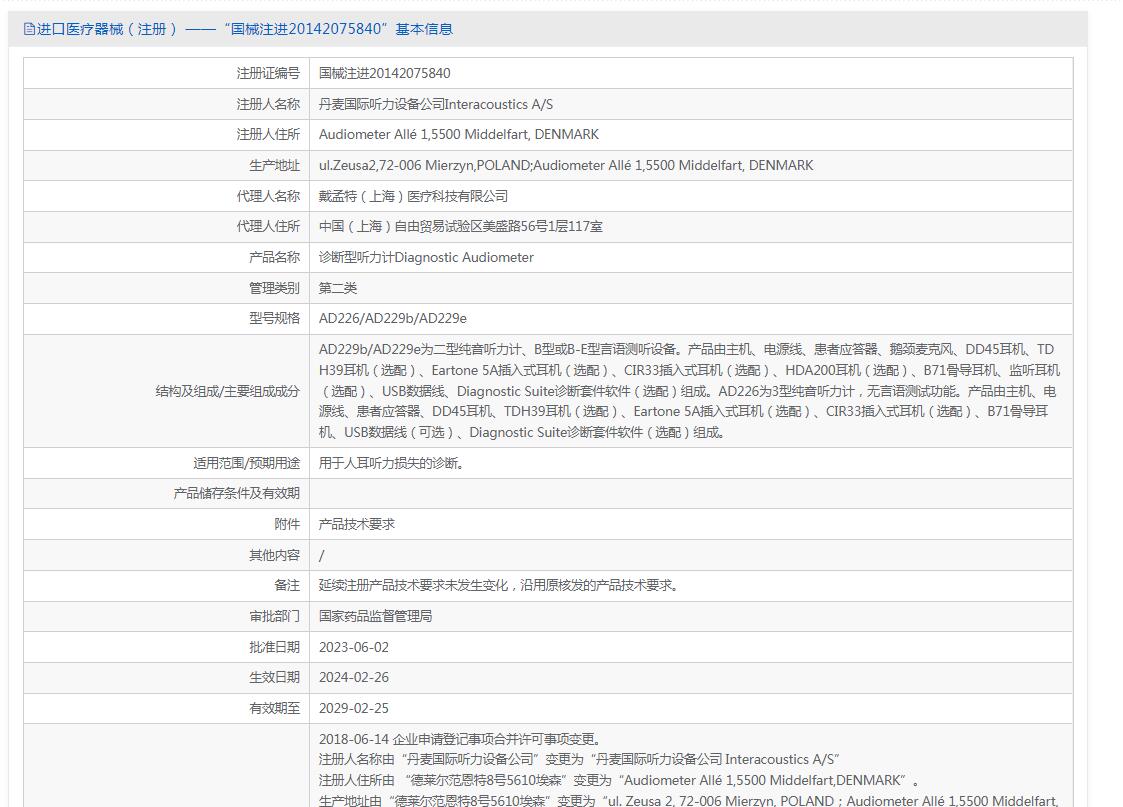Click the label 其他内容

click(274, 555)
